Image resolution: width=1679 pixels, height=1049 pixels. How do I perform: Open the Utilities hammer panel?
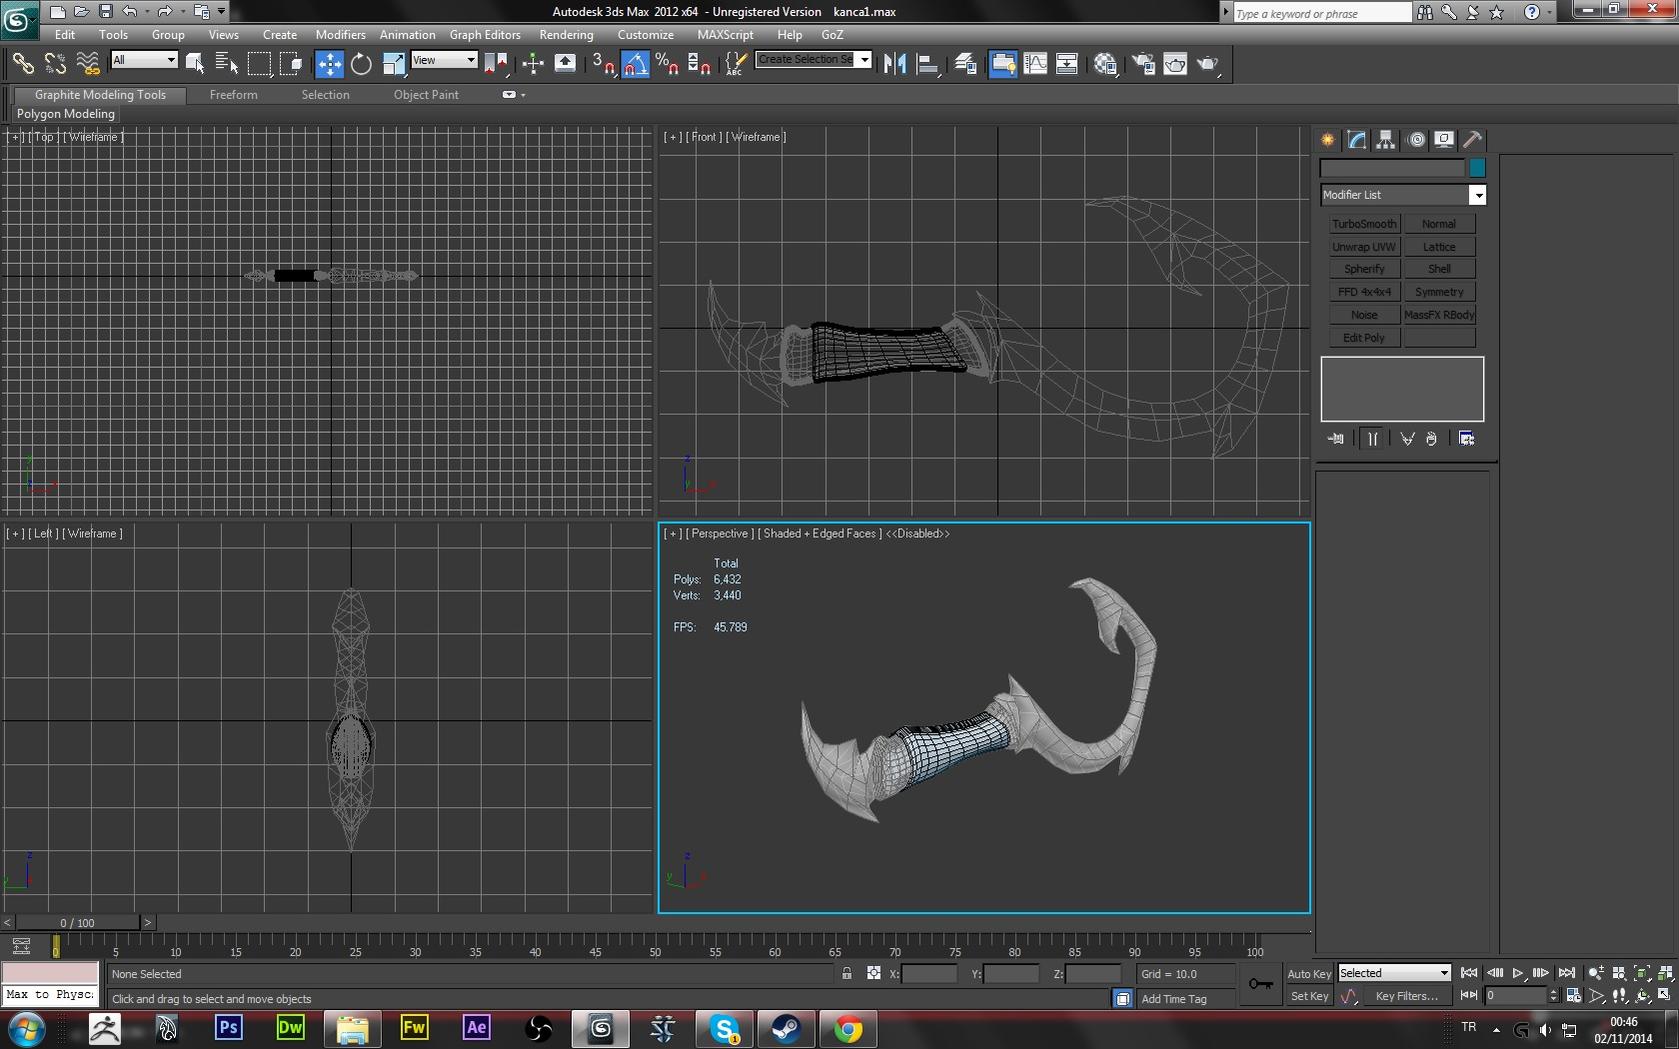point(1472,140)
